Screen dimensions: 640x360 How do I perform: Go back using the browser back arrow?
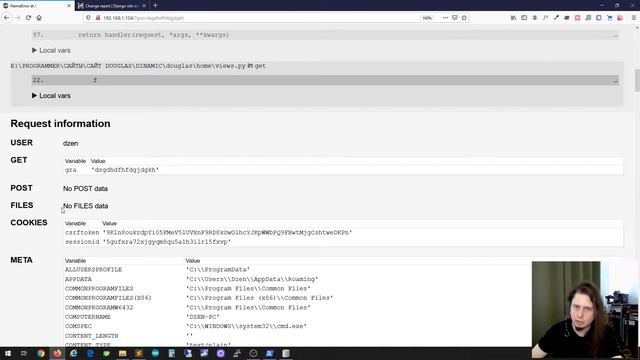click(x=7, y=18)
